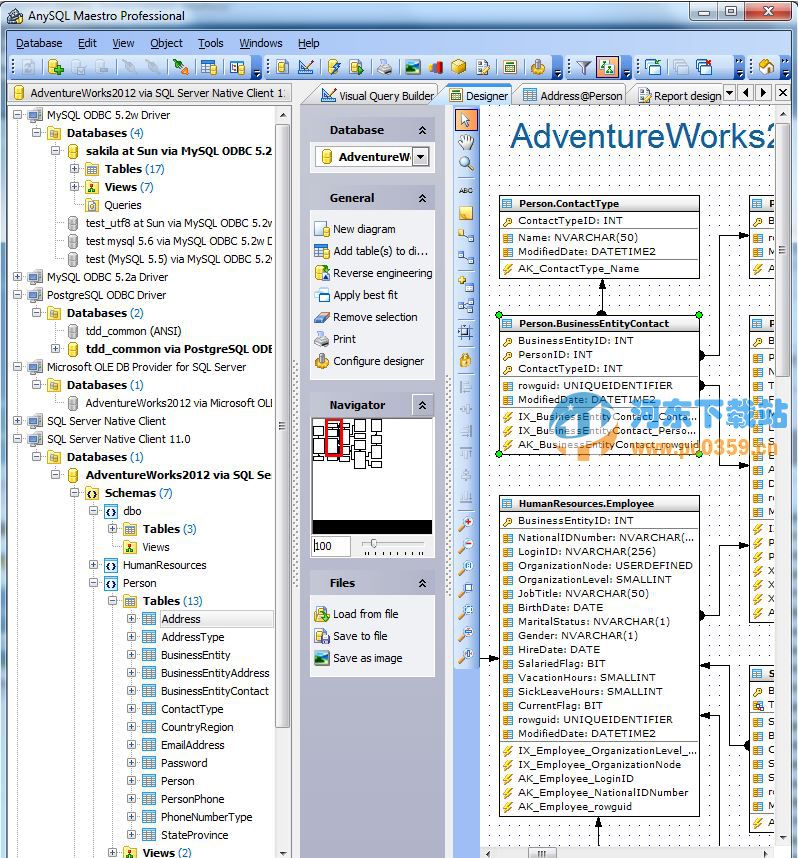
Task: Click the Navigator zoom slider handle
Action: 374,543
